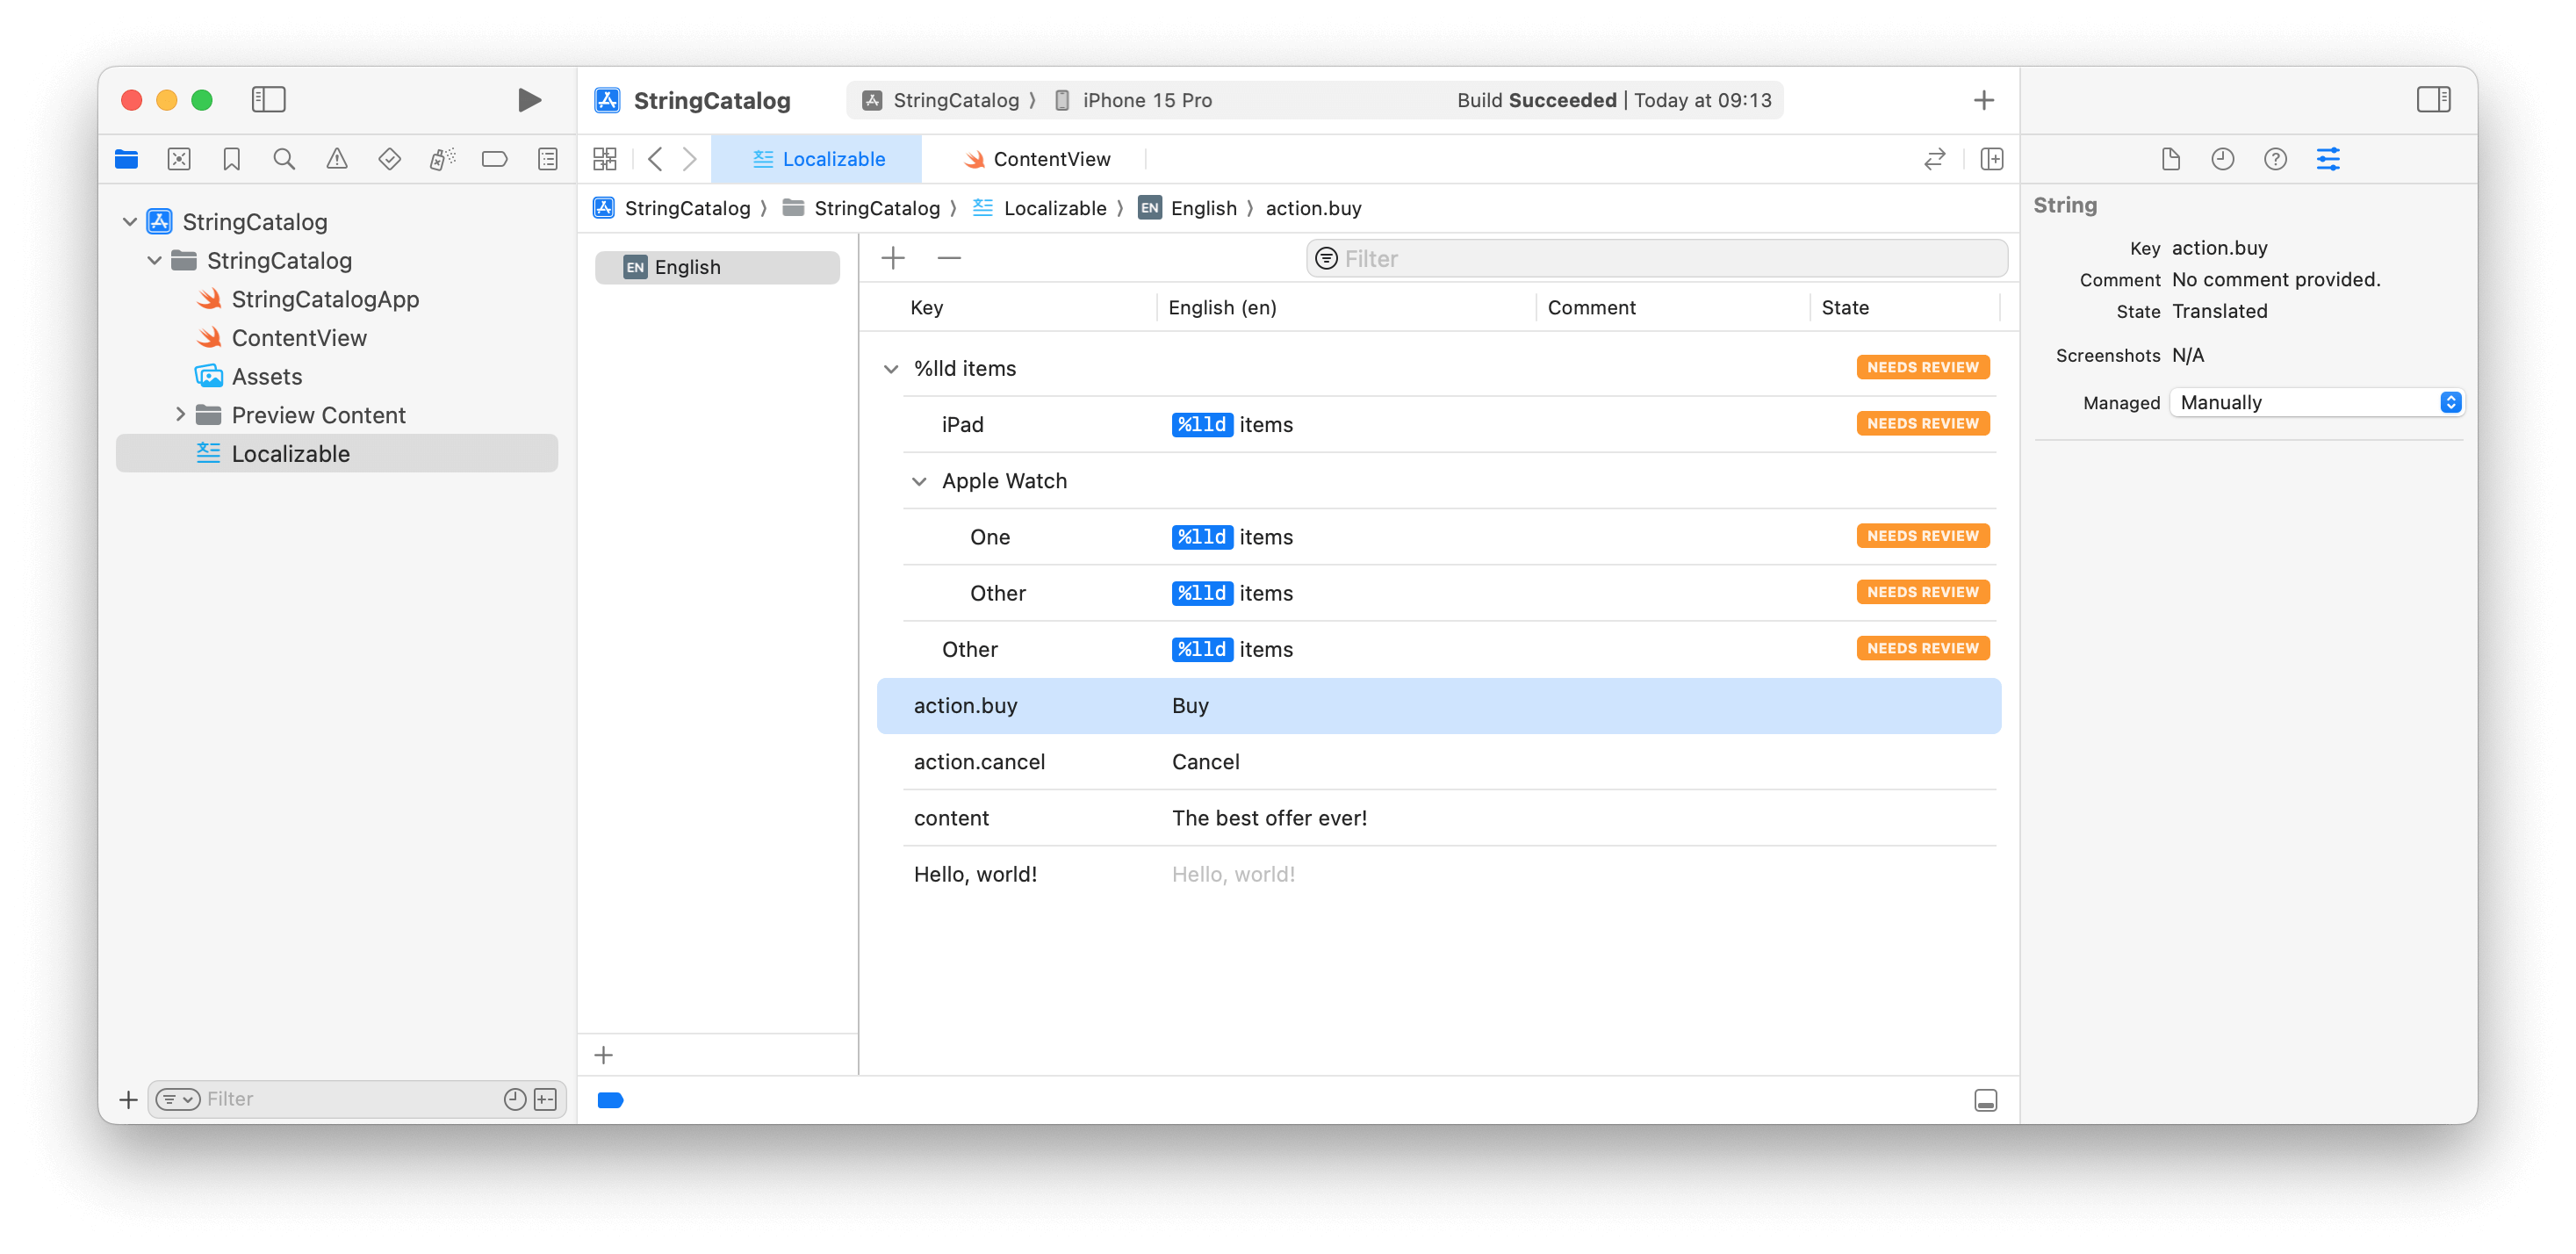
Task: Select Localizable file in the navigator
Action: pos(337,453)
